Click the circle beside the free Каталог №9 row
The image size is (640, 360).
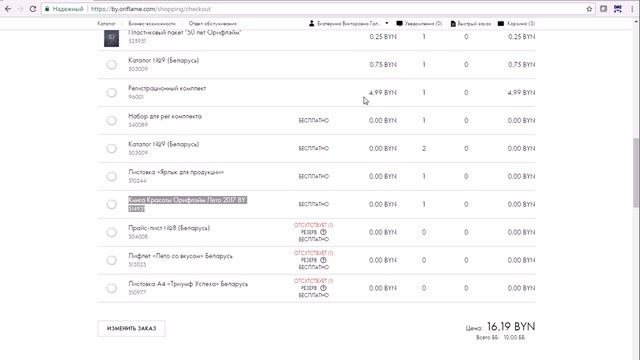point(111,149)
